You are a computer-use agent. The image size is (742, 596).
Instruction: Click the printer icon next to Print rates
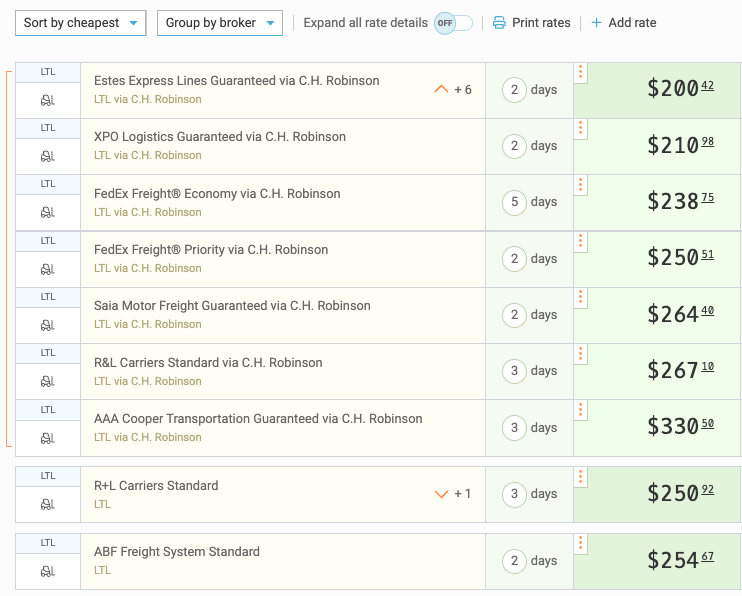pyautogui.click(x=499, y=23)
